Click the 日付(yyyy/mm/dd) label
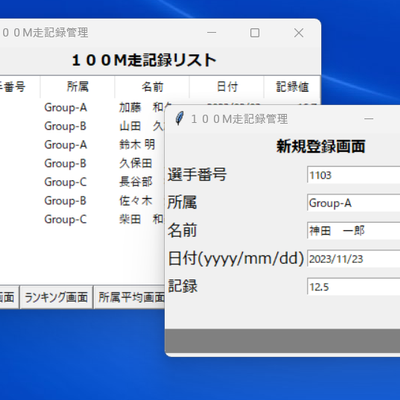 click(x=236, y=259)
